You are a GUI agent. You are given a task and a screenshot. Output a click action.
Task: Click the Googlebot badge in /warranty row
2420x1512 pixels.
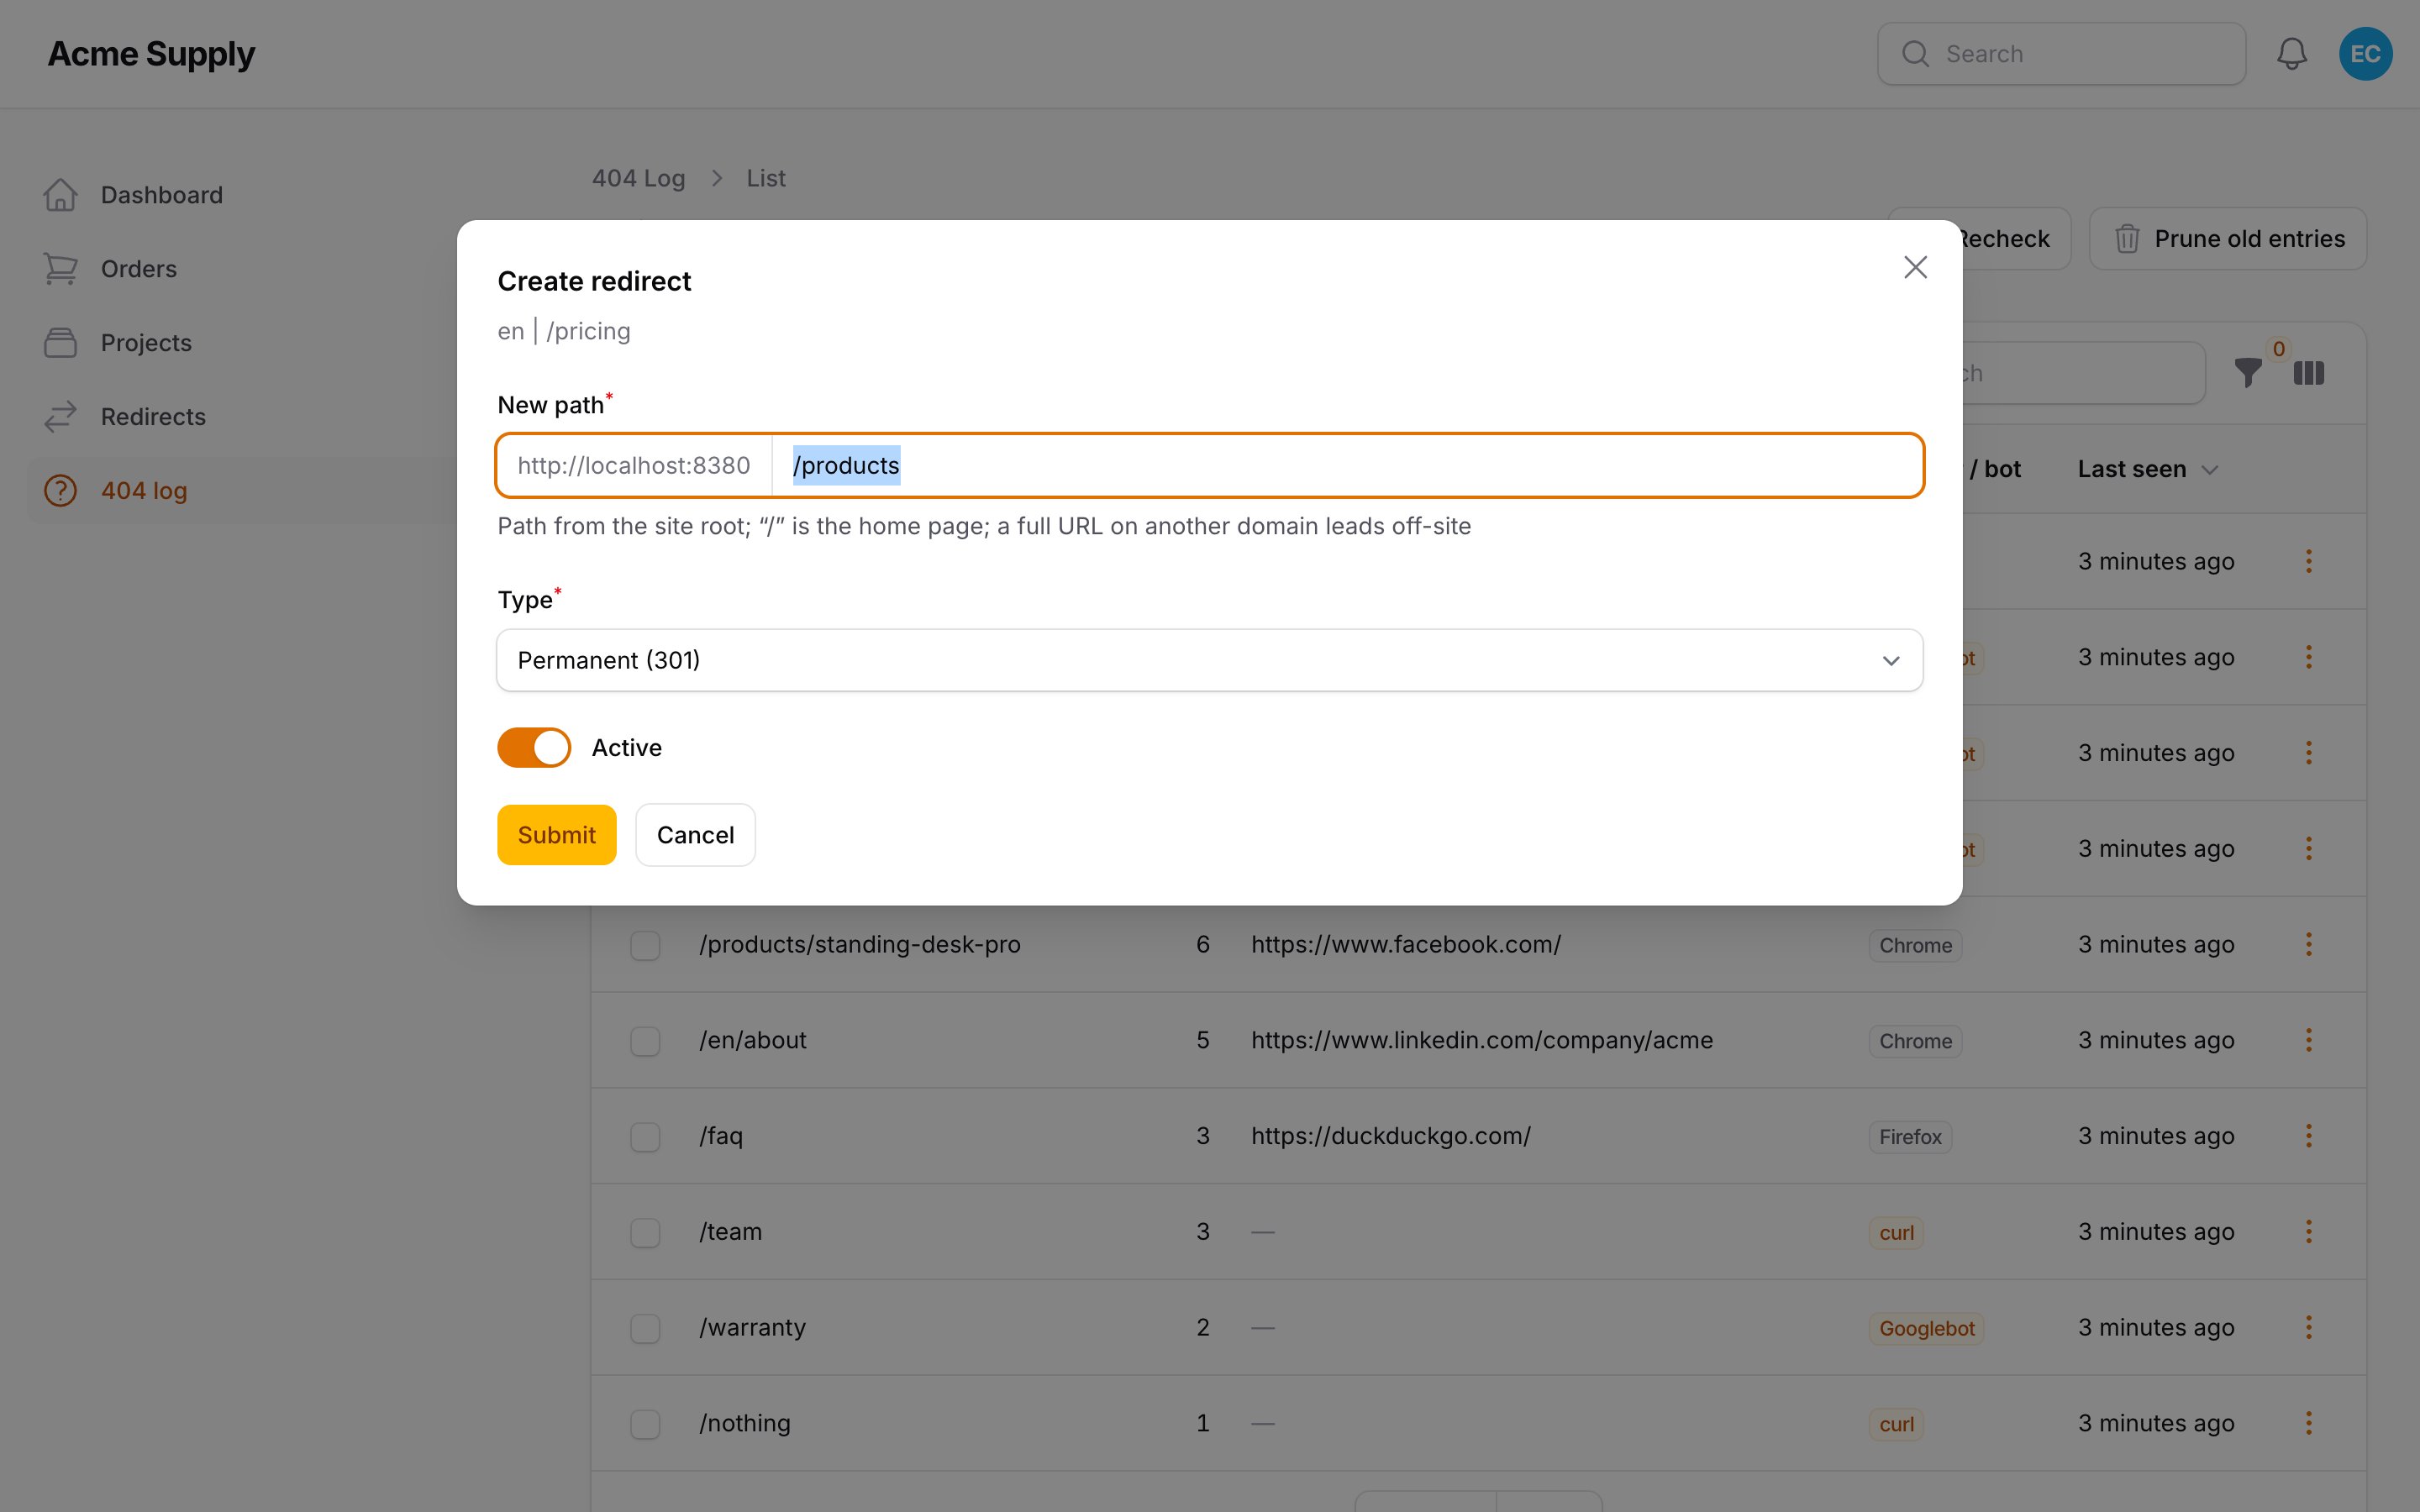pyautogui.click(x=1926, y=1328)
